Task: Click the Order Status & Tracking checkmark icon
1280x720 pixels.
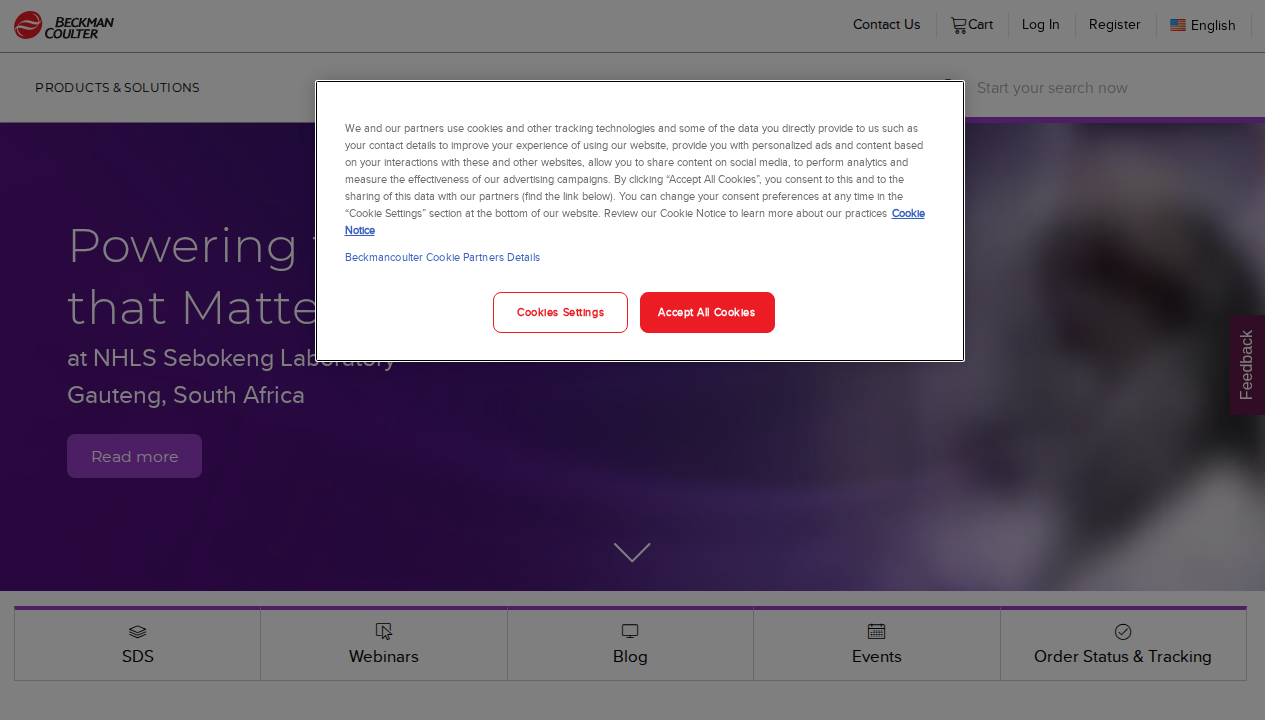Action: (x=1123, y=631)
